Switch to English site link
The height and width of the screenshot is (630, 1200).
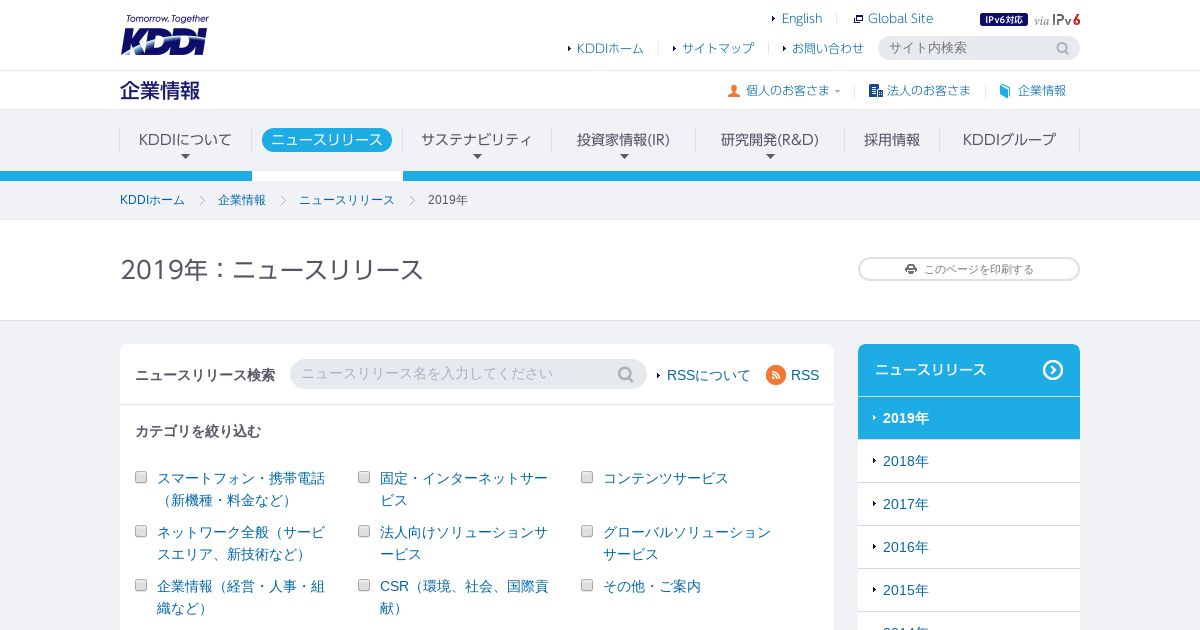click(x=802, y=19)
